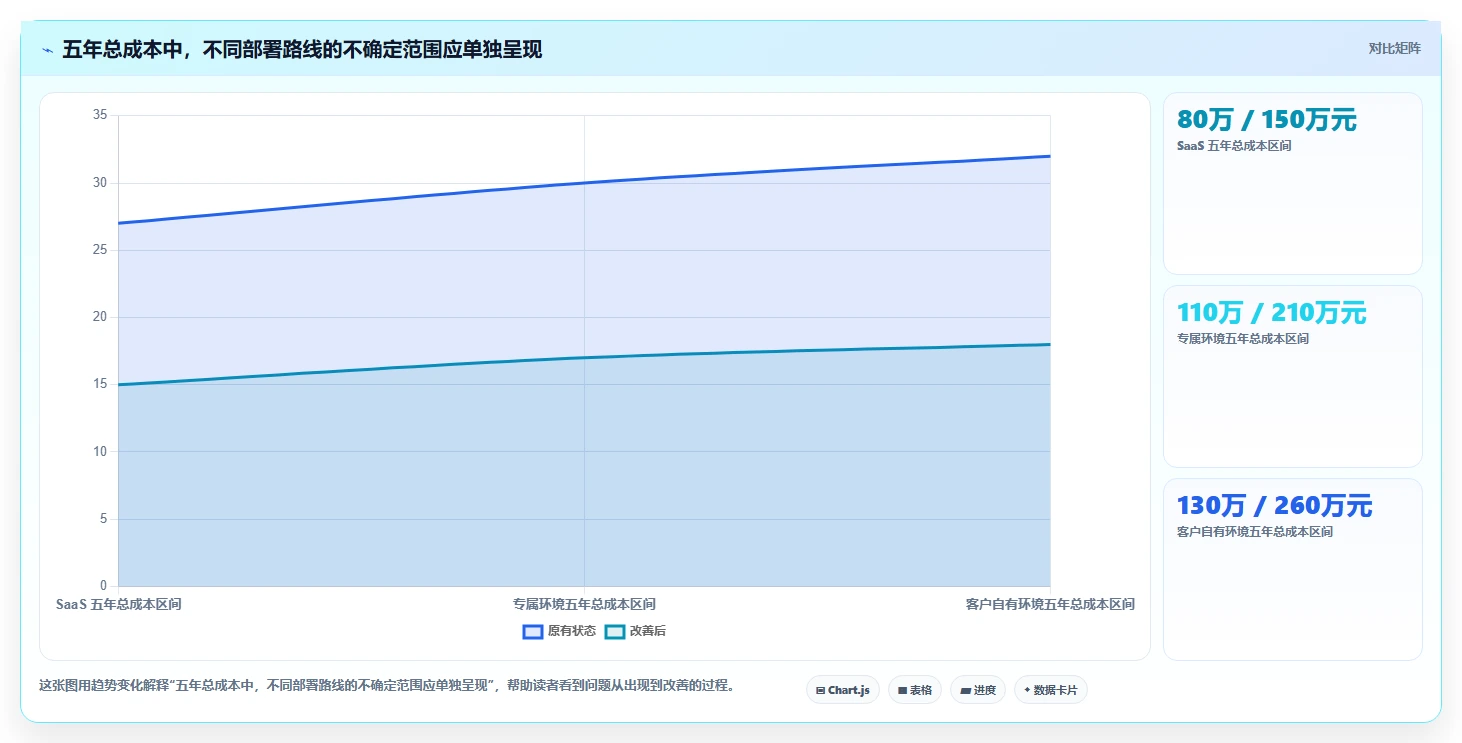Select the 进度 tag chip
1462x743 pixels.
pyautogui.click(x=978, y=690)
